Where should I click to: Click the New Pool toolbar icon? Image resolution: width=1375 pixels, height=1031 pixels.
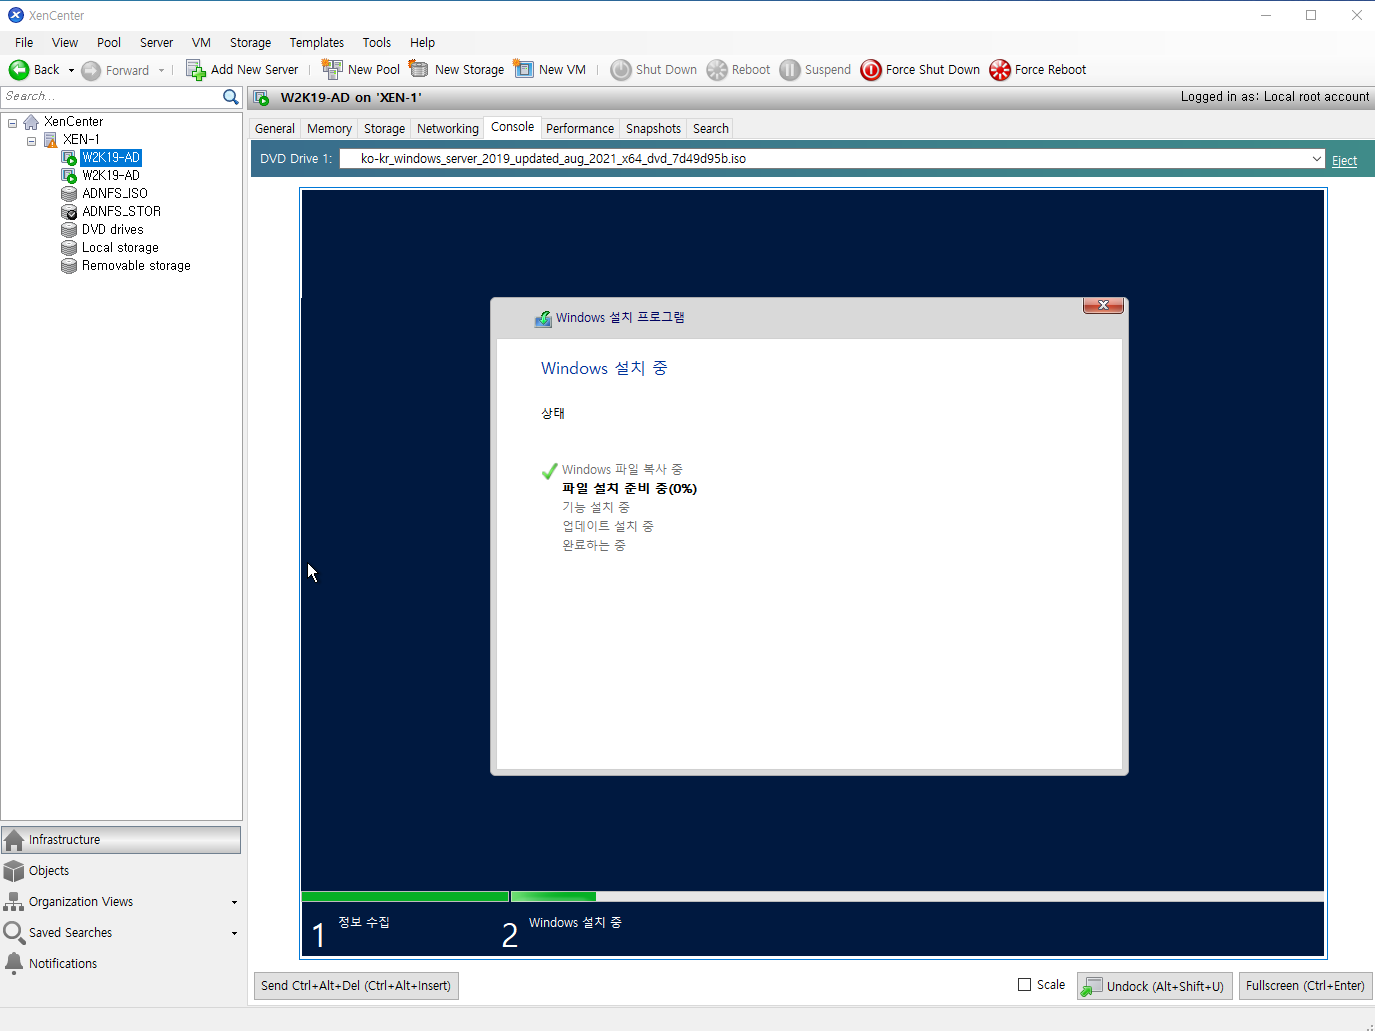pos(332,69)
